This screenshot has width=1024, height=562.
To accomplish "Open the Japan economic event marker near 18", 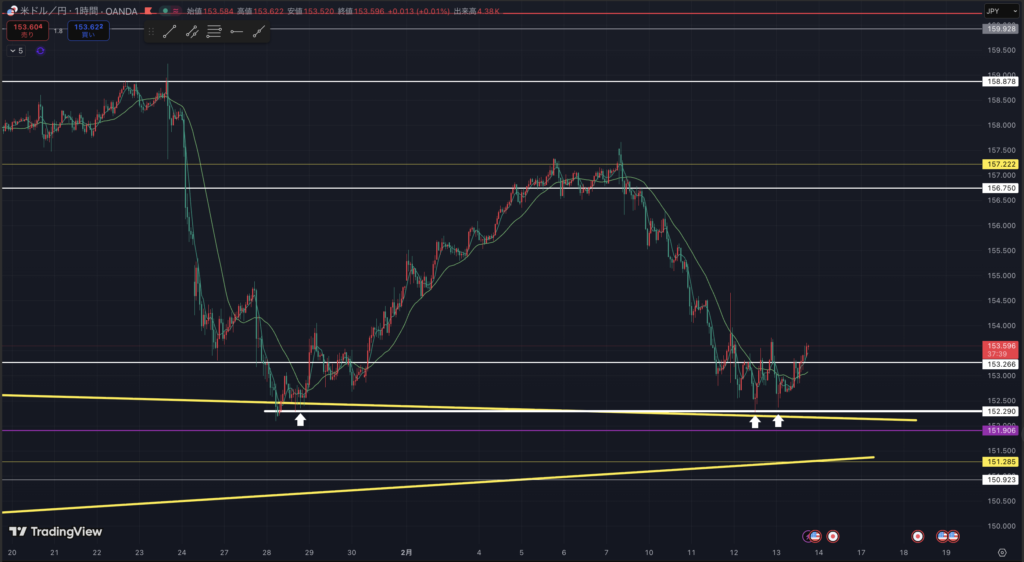I will click(917, 536).
